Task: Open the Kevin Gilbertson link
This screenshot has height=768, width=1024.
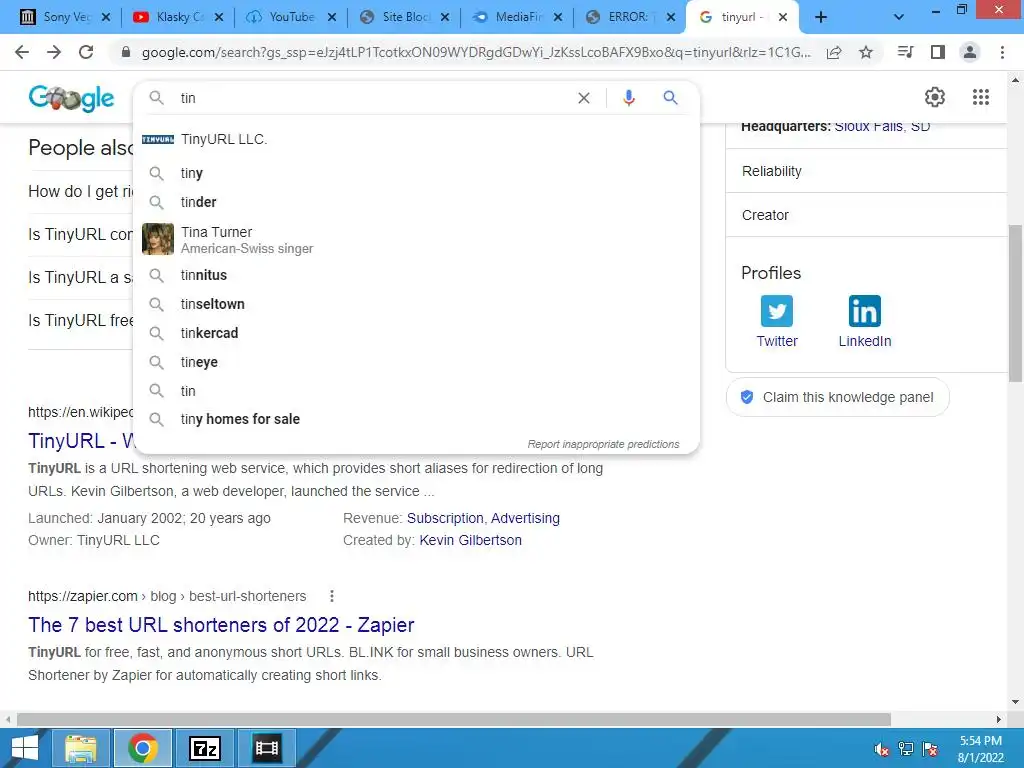Action: click(470, 540)
